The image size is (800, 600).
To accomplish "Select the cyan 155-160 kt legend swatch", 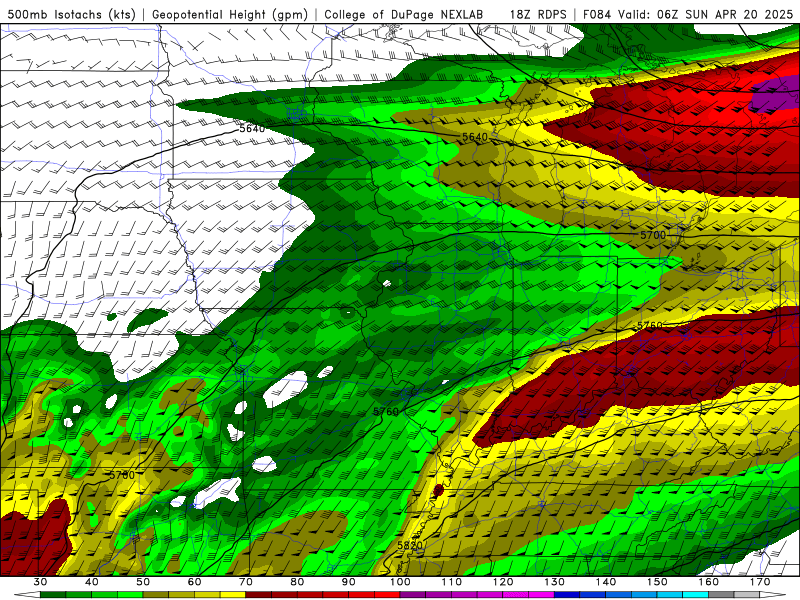I will click(696, 595).
